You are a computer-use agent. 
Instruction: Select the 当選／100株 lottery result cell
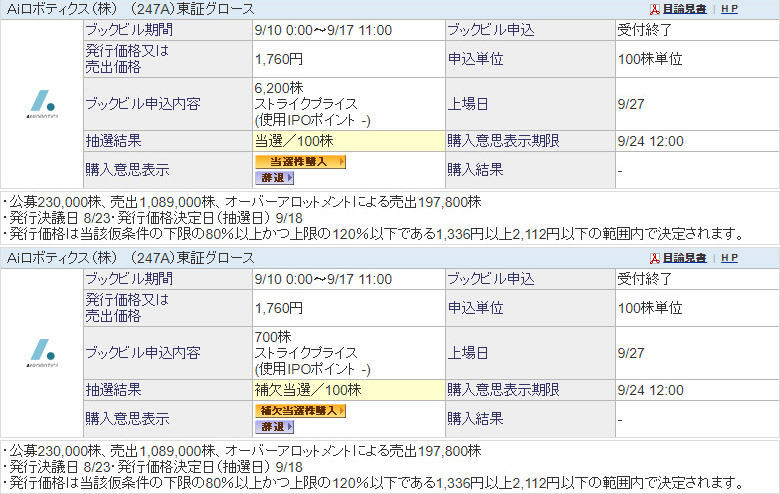pyautogui.click(x=349, y=141)
